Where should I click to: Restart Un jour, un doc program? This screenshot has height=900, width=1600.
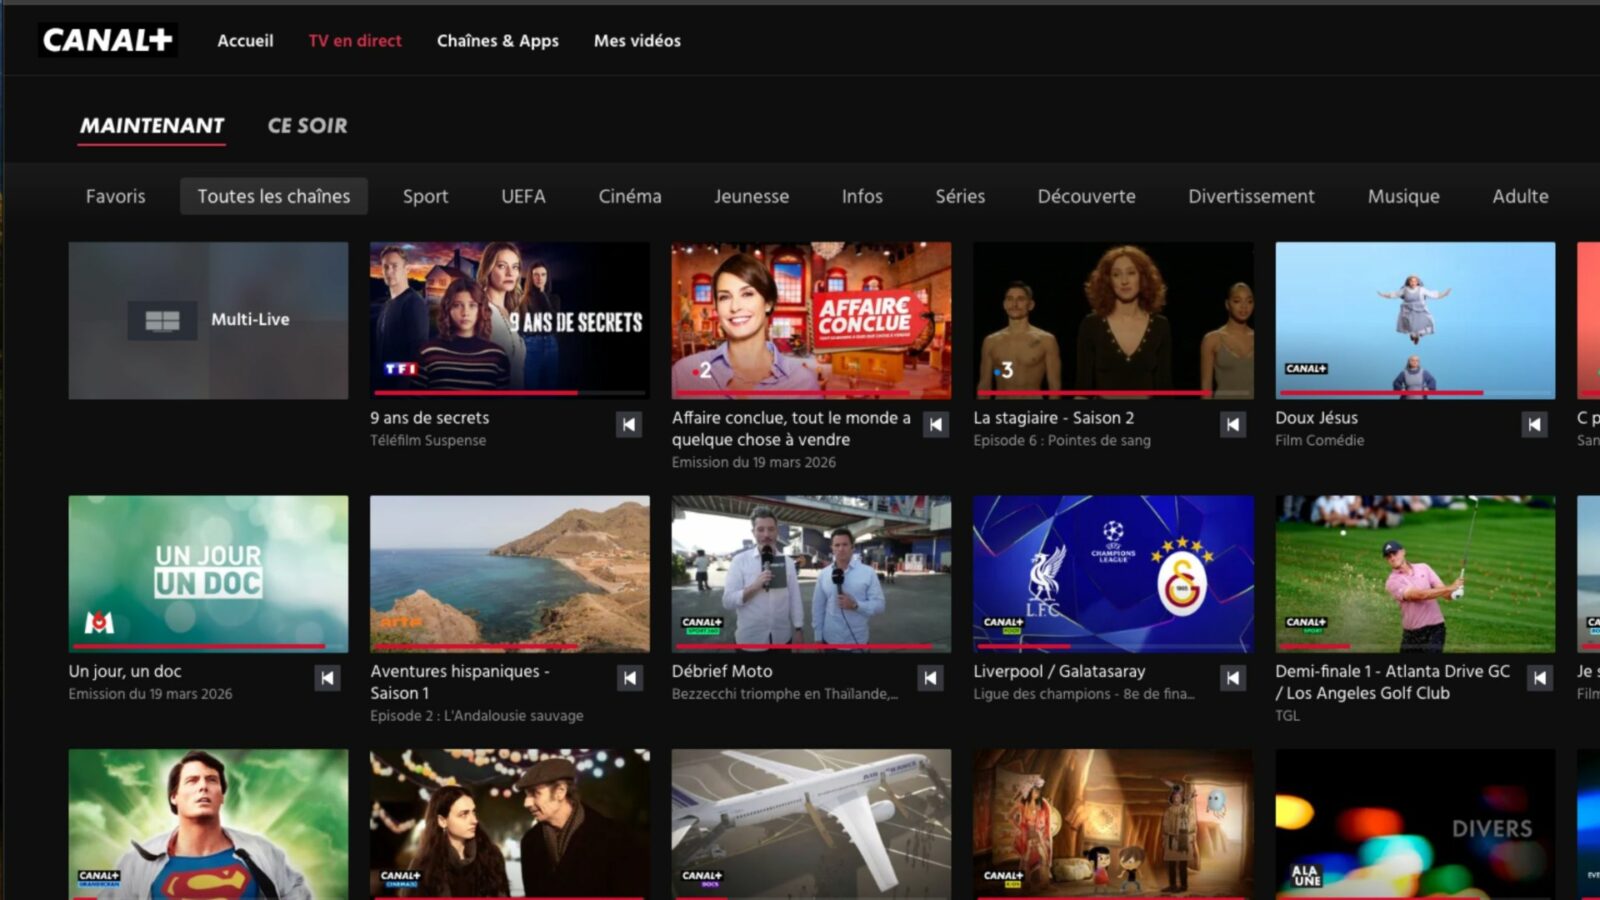click(327, 678)
